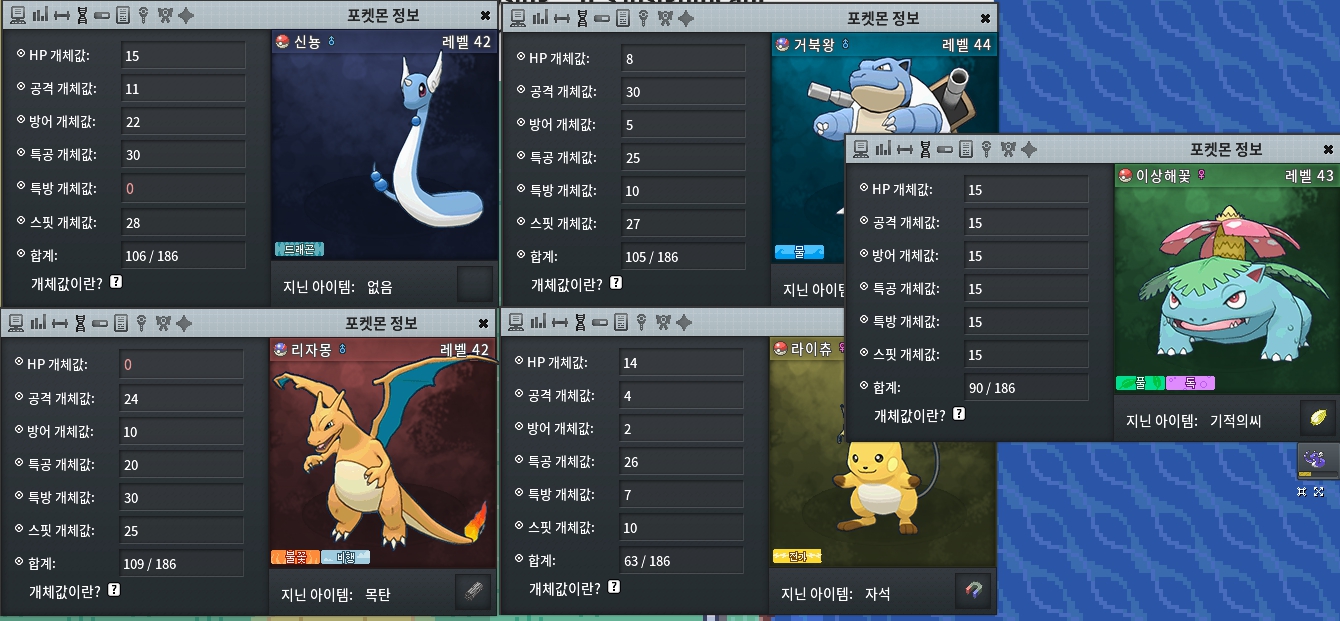Select the key-shaped icon in 신뇽 window
The width and height of the screenshot is (1340, 621).
142,15
